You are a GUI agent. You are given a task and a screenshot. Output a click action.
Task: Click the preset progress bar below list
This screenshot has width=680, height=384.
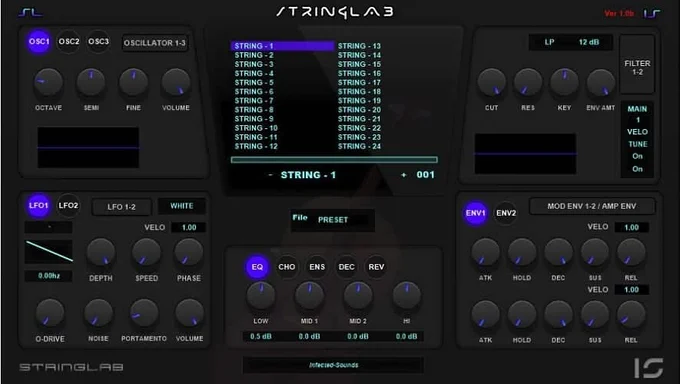(x=334, y=160)
